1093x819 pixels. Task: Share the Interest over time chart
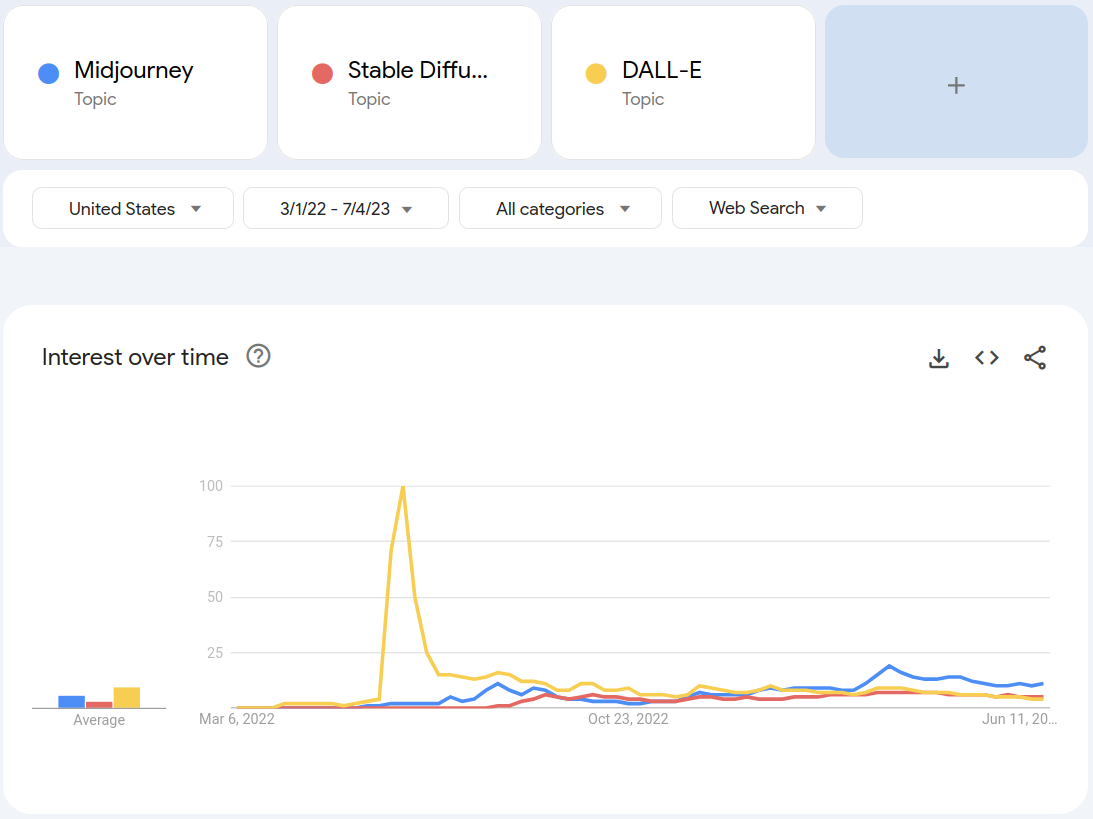click(x=1035, y=358)
